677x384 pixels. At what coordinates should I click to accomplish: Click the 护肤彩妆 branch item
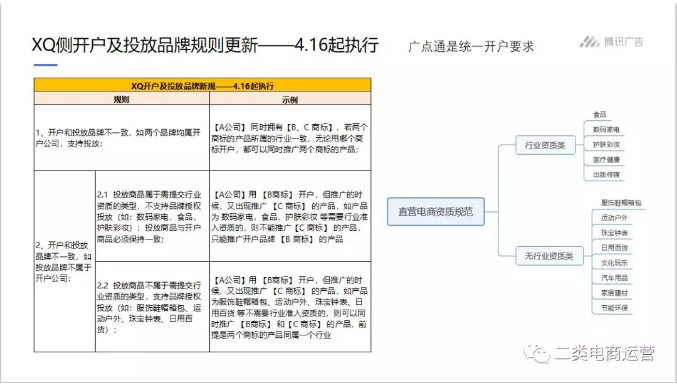click(x=606, y=145)
